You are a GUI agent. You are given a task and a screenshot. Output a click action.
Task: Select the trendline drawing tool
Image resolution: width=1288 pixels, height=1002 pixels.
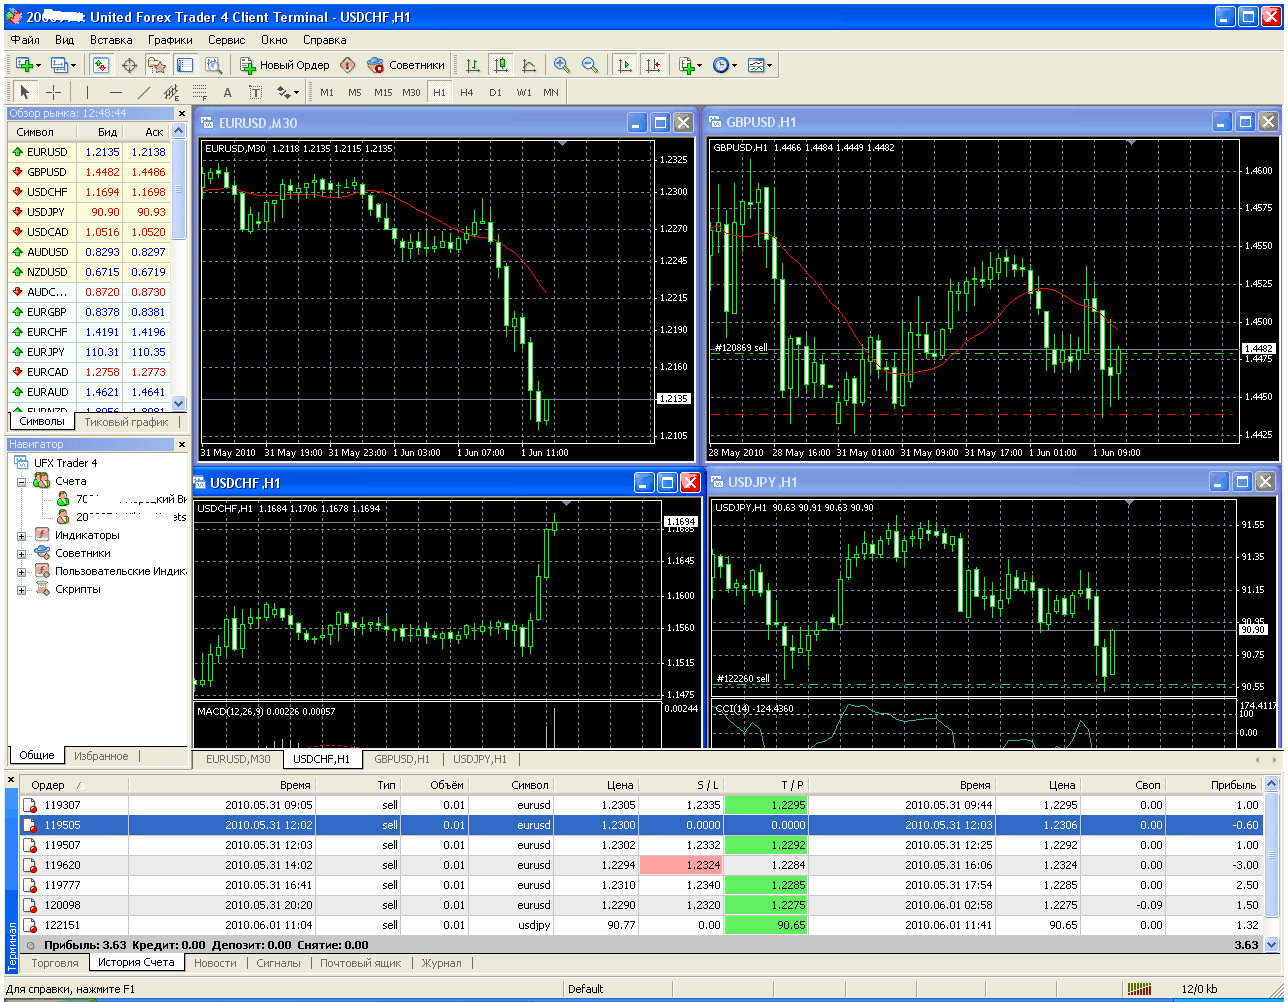click(143, 92)
